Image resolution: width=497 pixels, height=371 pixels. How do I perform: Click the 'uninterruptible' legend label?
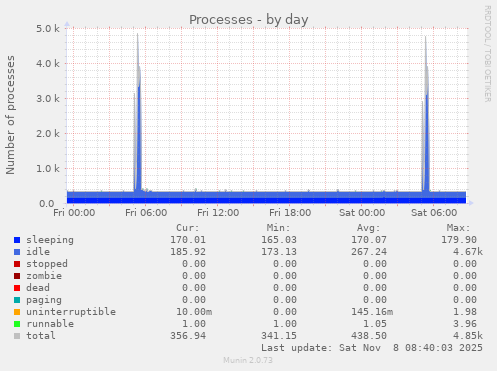click(71, 312)
